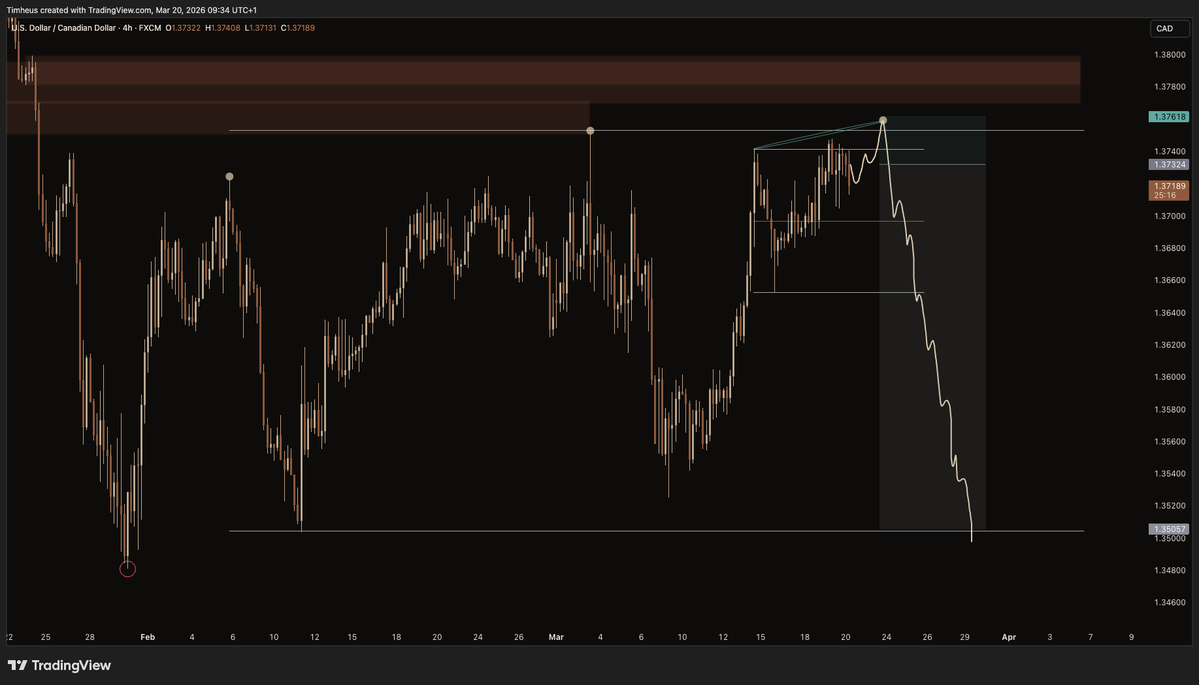The image size is (1199, 685).
Task: Click the 1.36800 price axis value
Action: click(x=1170, y=248)
